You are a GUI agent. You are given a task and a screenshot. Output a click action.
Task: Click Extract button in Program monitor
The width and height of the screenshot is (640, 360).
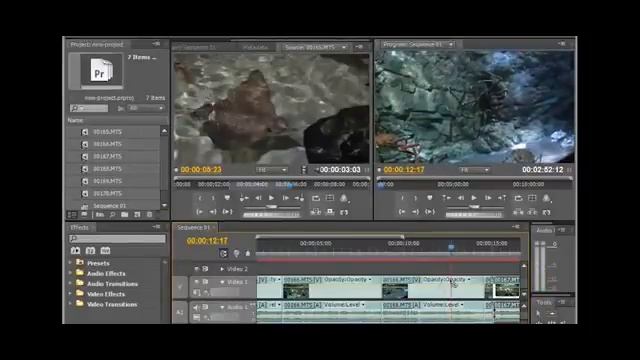pyautogui.click(x=532, y=212)
